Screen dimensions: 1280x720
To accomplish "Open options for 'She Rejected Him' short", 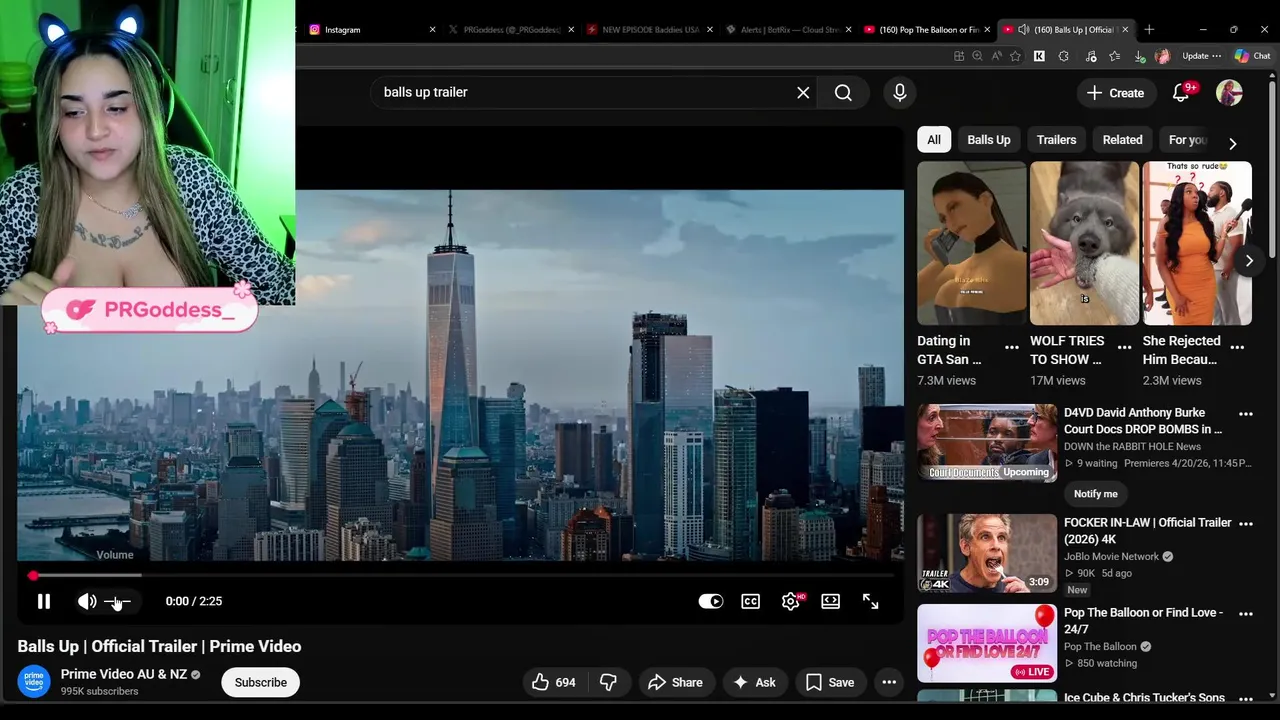I will 1237,348.
